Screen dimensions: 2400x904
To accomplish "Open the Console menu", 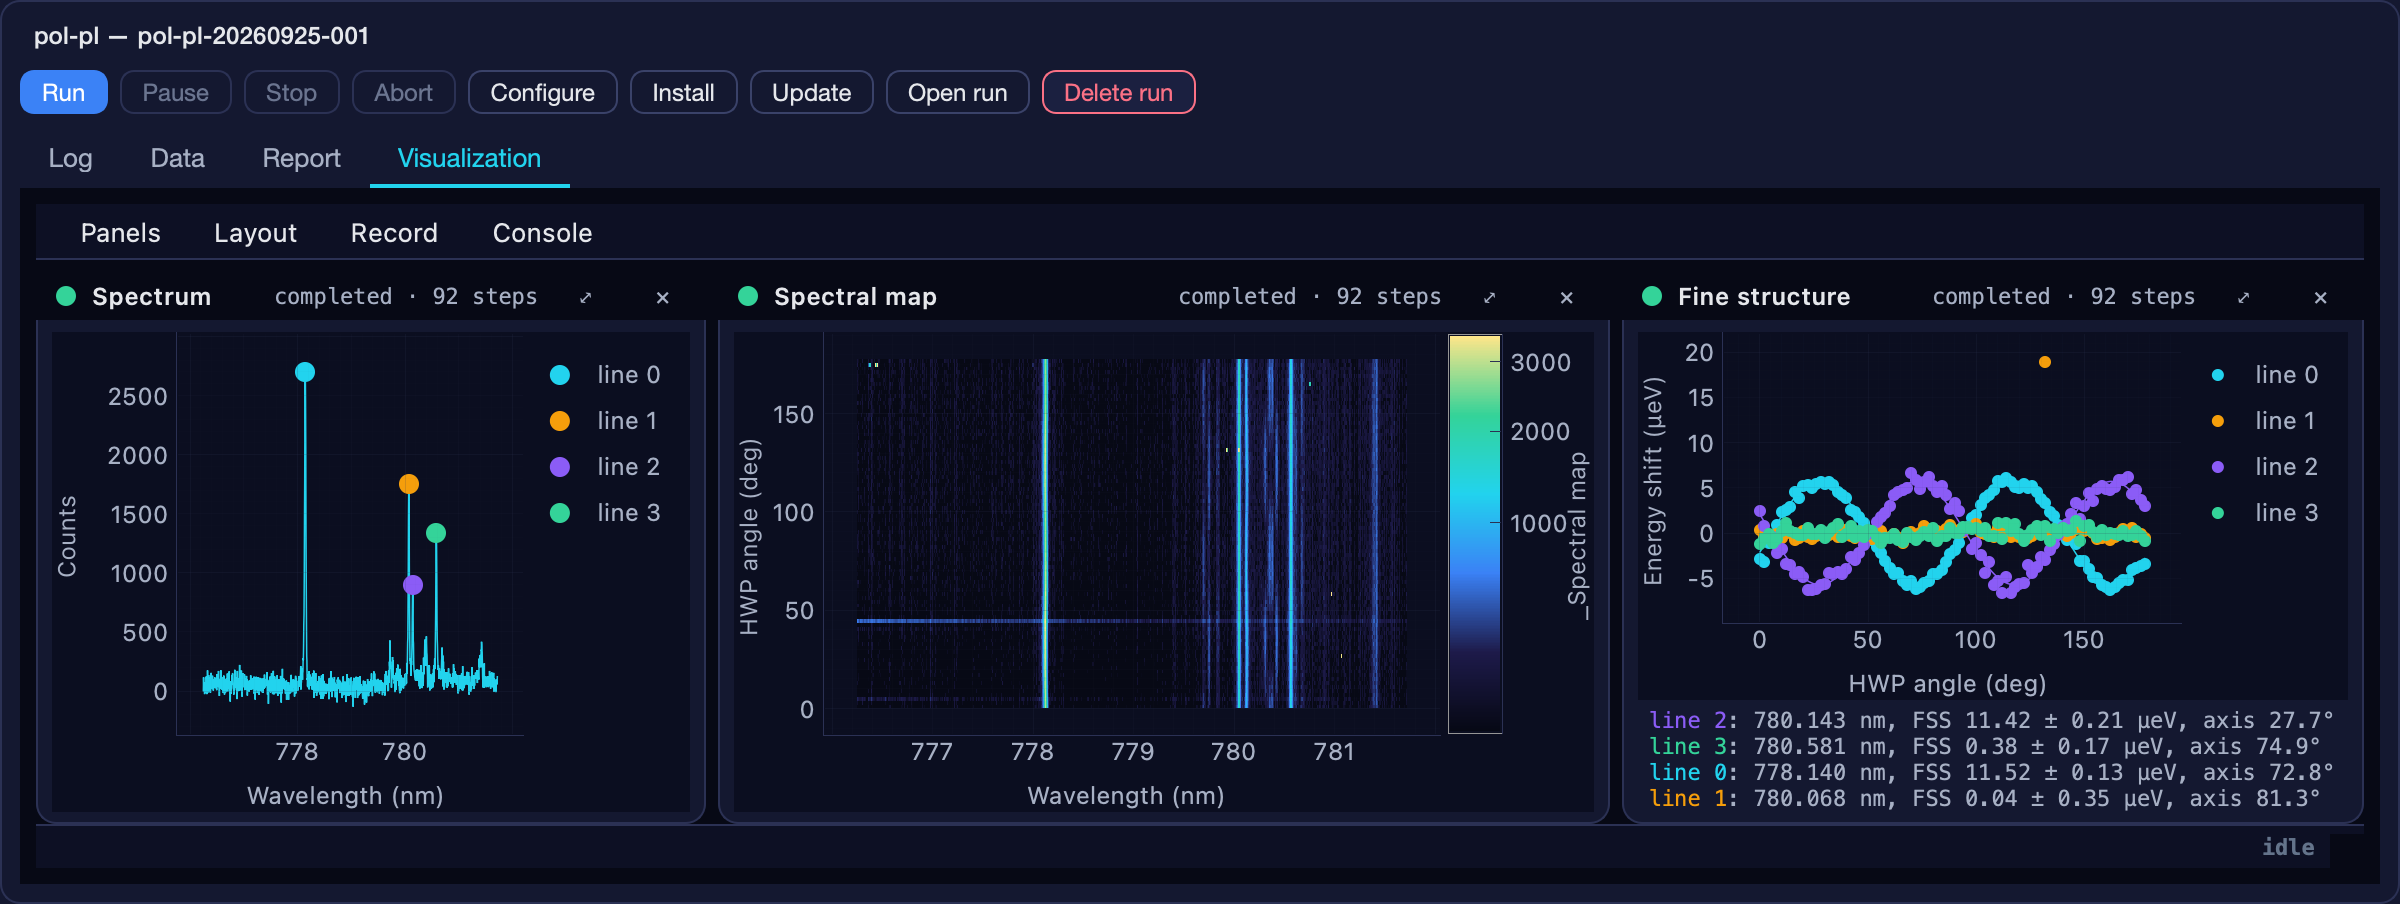I will [542, 233].
